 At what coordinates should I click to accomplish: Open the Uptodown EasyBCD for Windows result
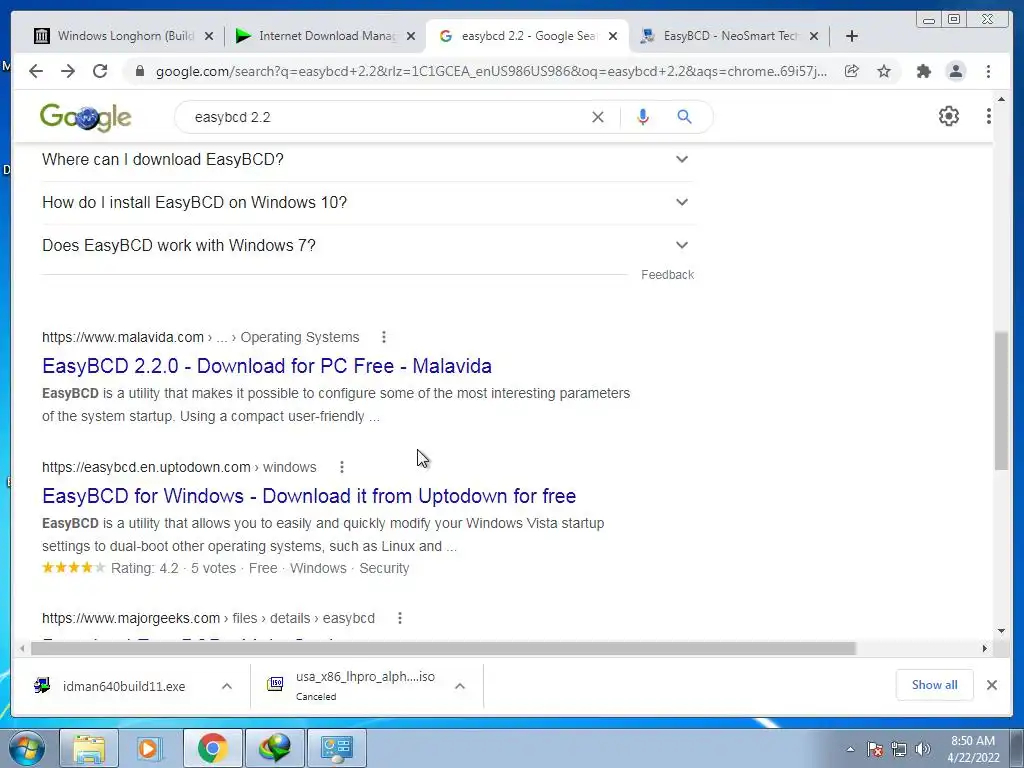tap(309, 496)
